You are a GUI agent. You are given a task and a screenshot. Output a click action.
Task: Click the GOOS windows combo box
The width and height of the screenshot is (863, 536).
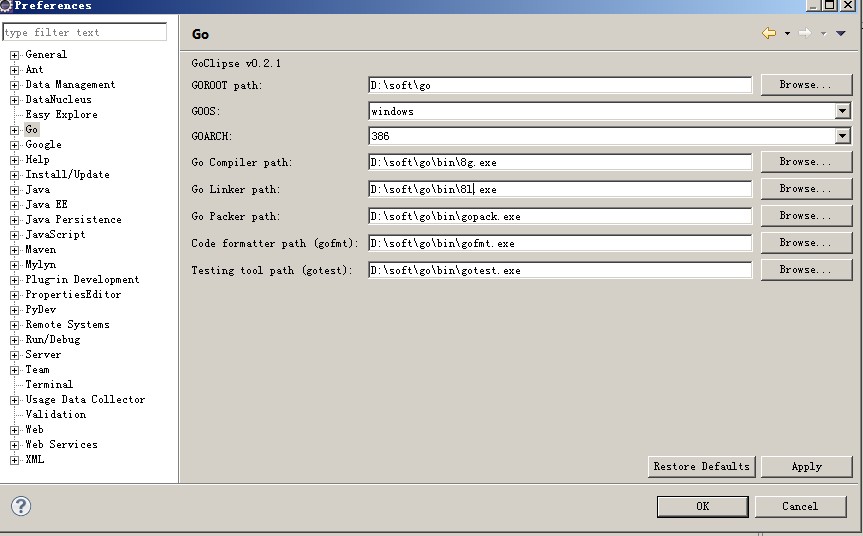click(x=609, y=111)
